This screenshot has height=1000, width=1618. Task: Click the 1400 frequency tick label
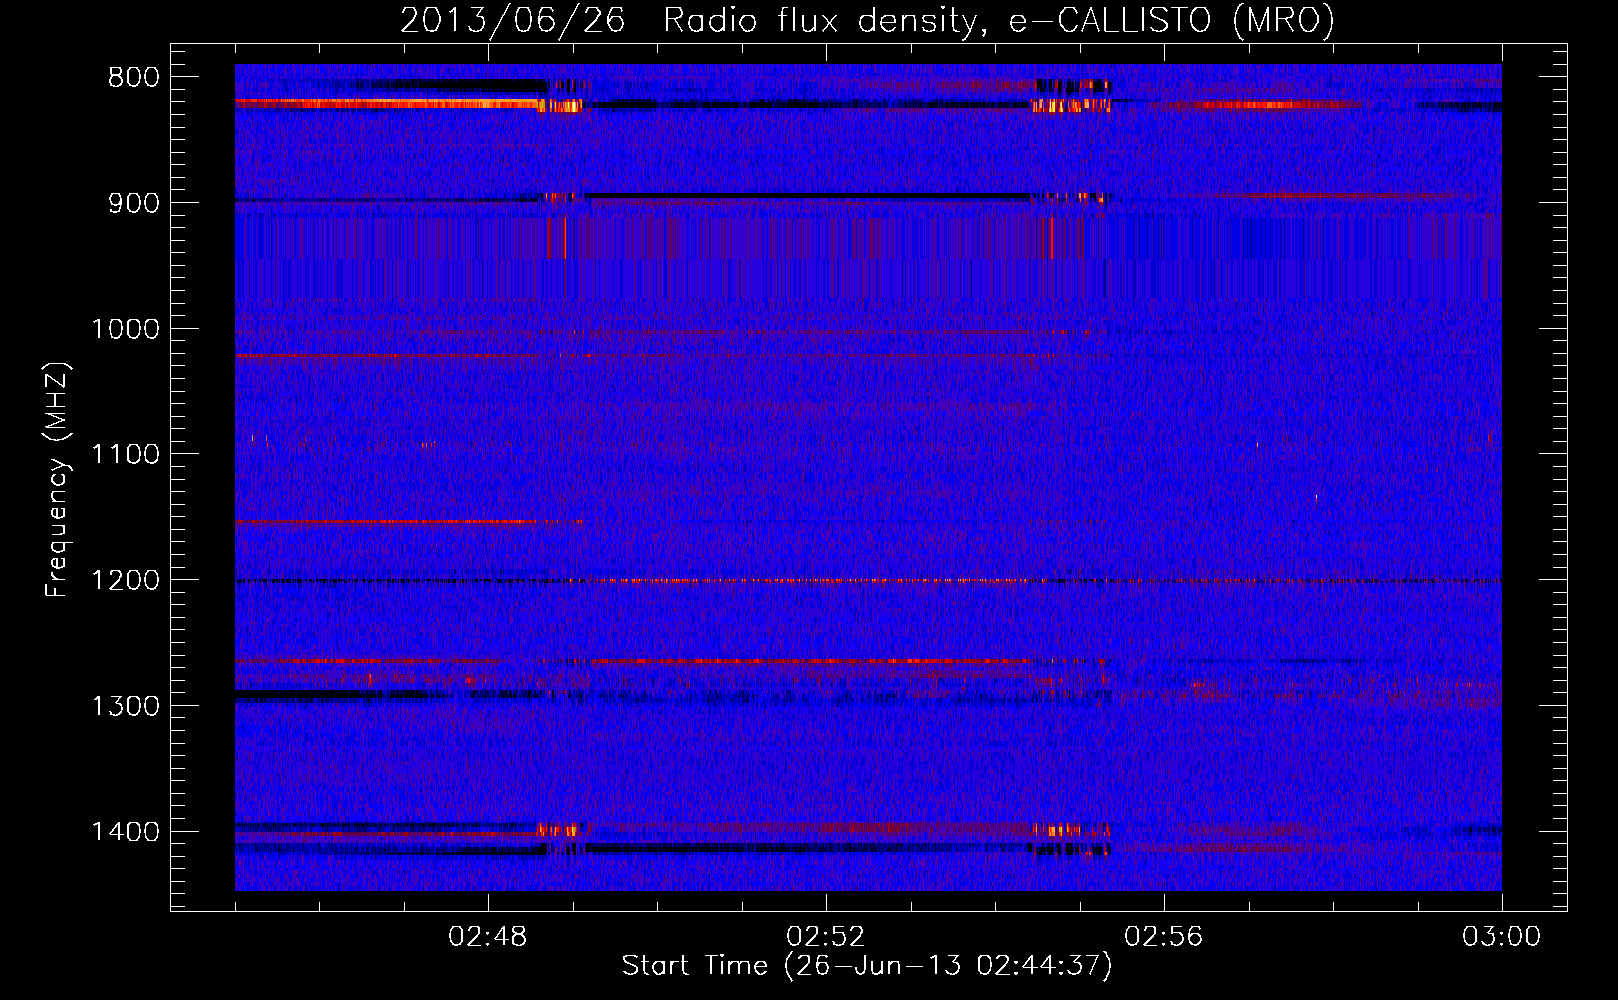point(125,832)
